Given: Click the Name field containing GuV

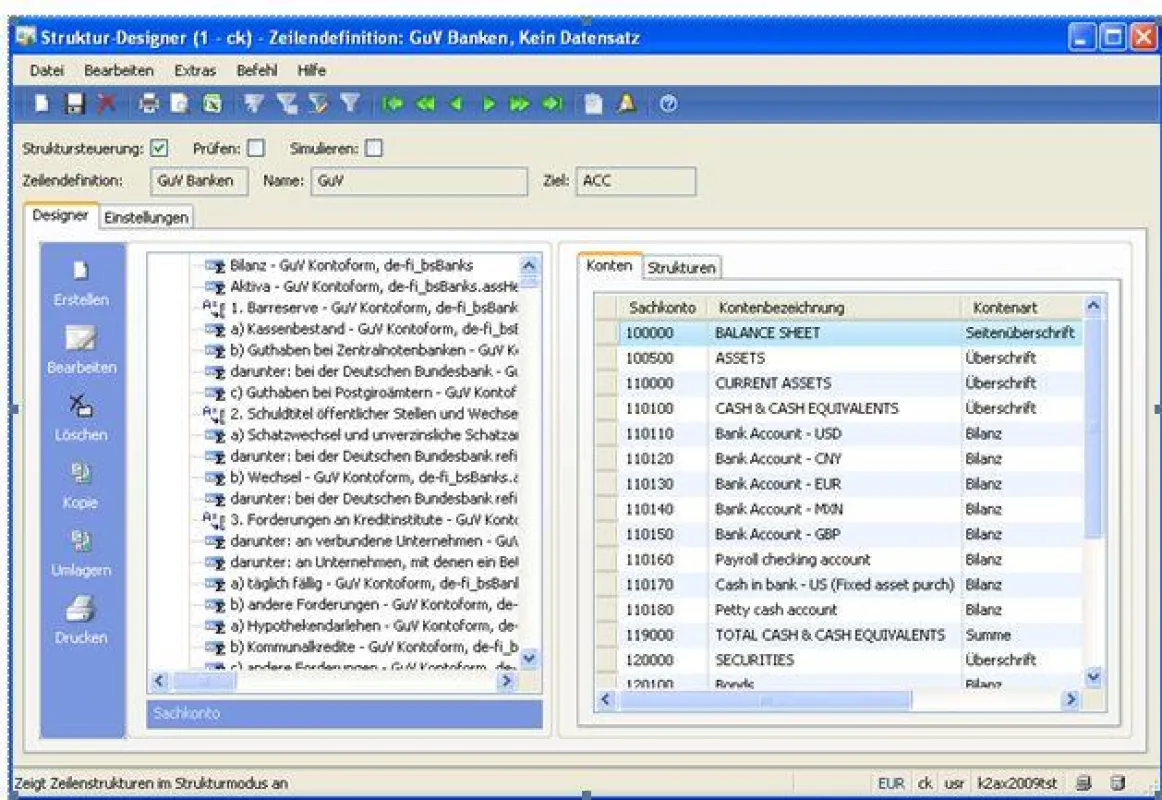Looking at the screenshot, I should point(419,181).
